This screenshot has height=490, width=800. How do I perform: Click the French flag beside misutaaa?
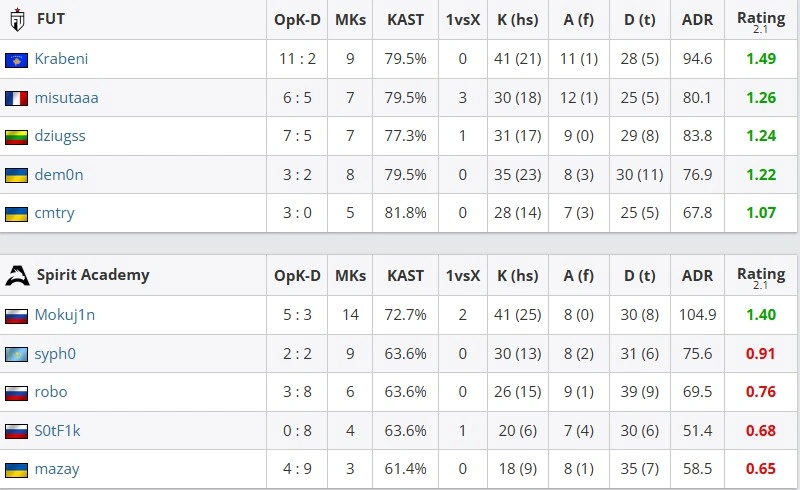tap(16, 98)
